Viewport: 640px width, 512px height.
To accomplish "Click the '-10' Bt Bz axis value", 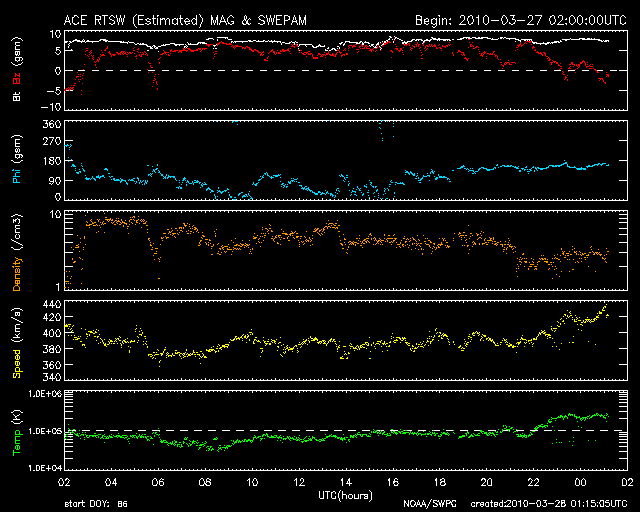I will (53, 107).
